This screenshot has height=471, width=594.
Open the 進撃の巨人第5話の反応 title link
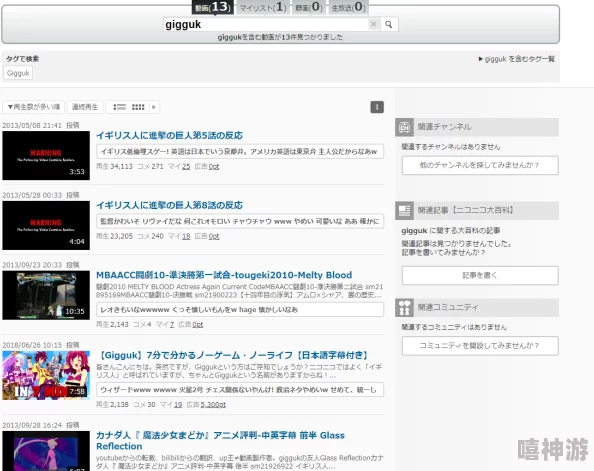169,135
